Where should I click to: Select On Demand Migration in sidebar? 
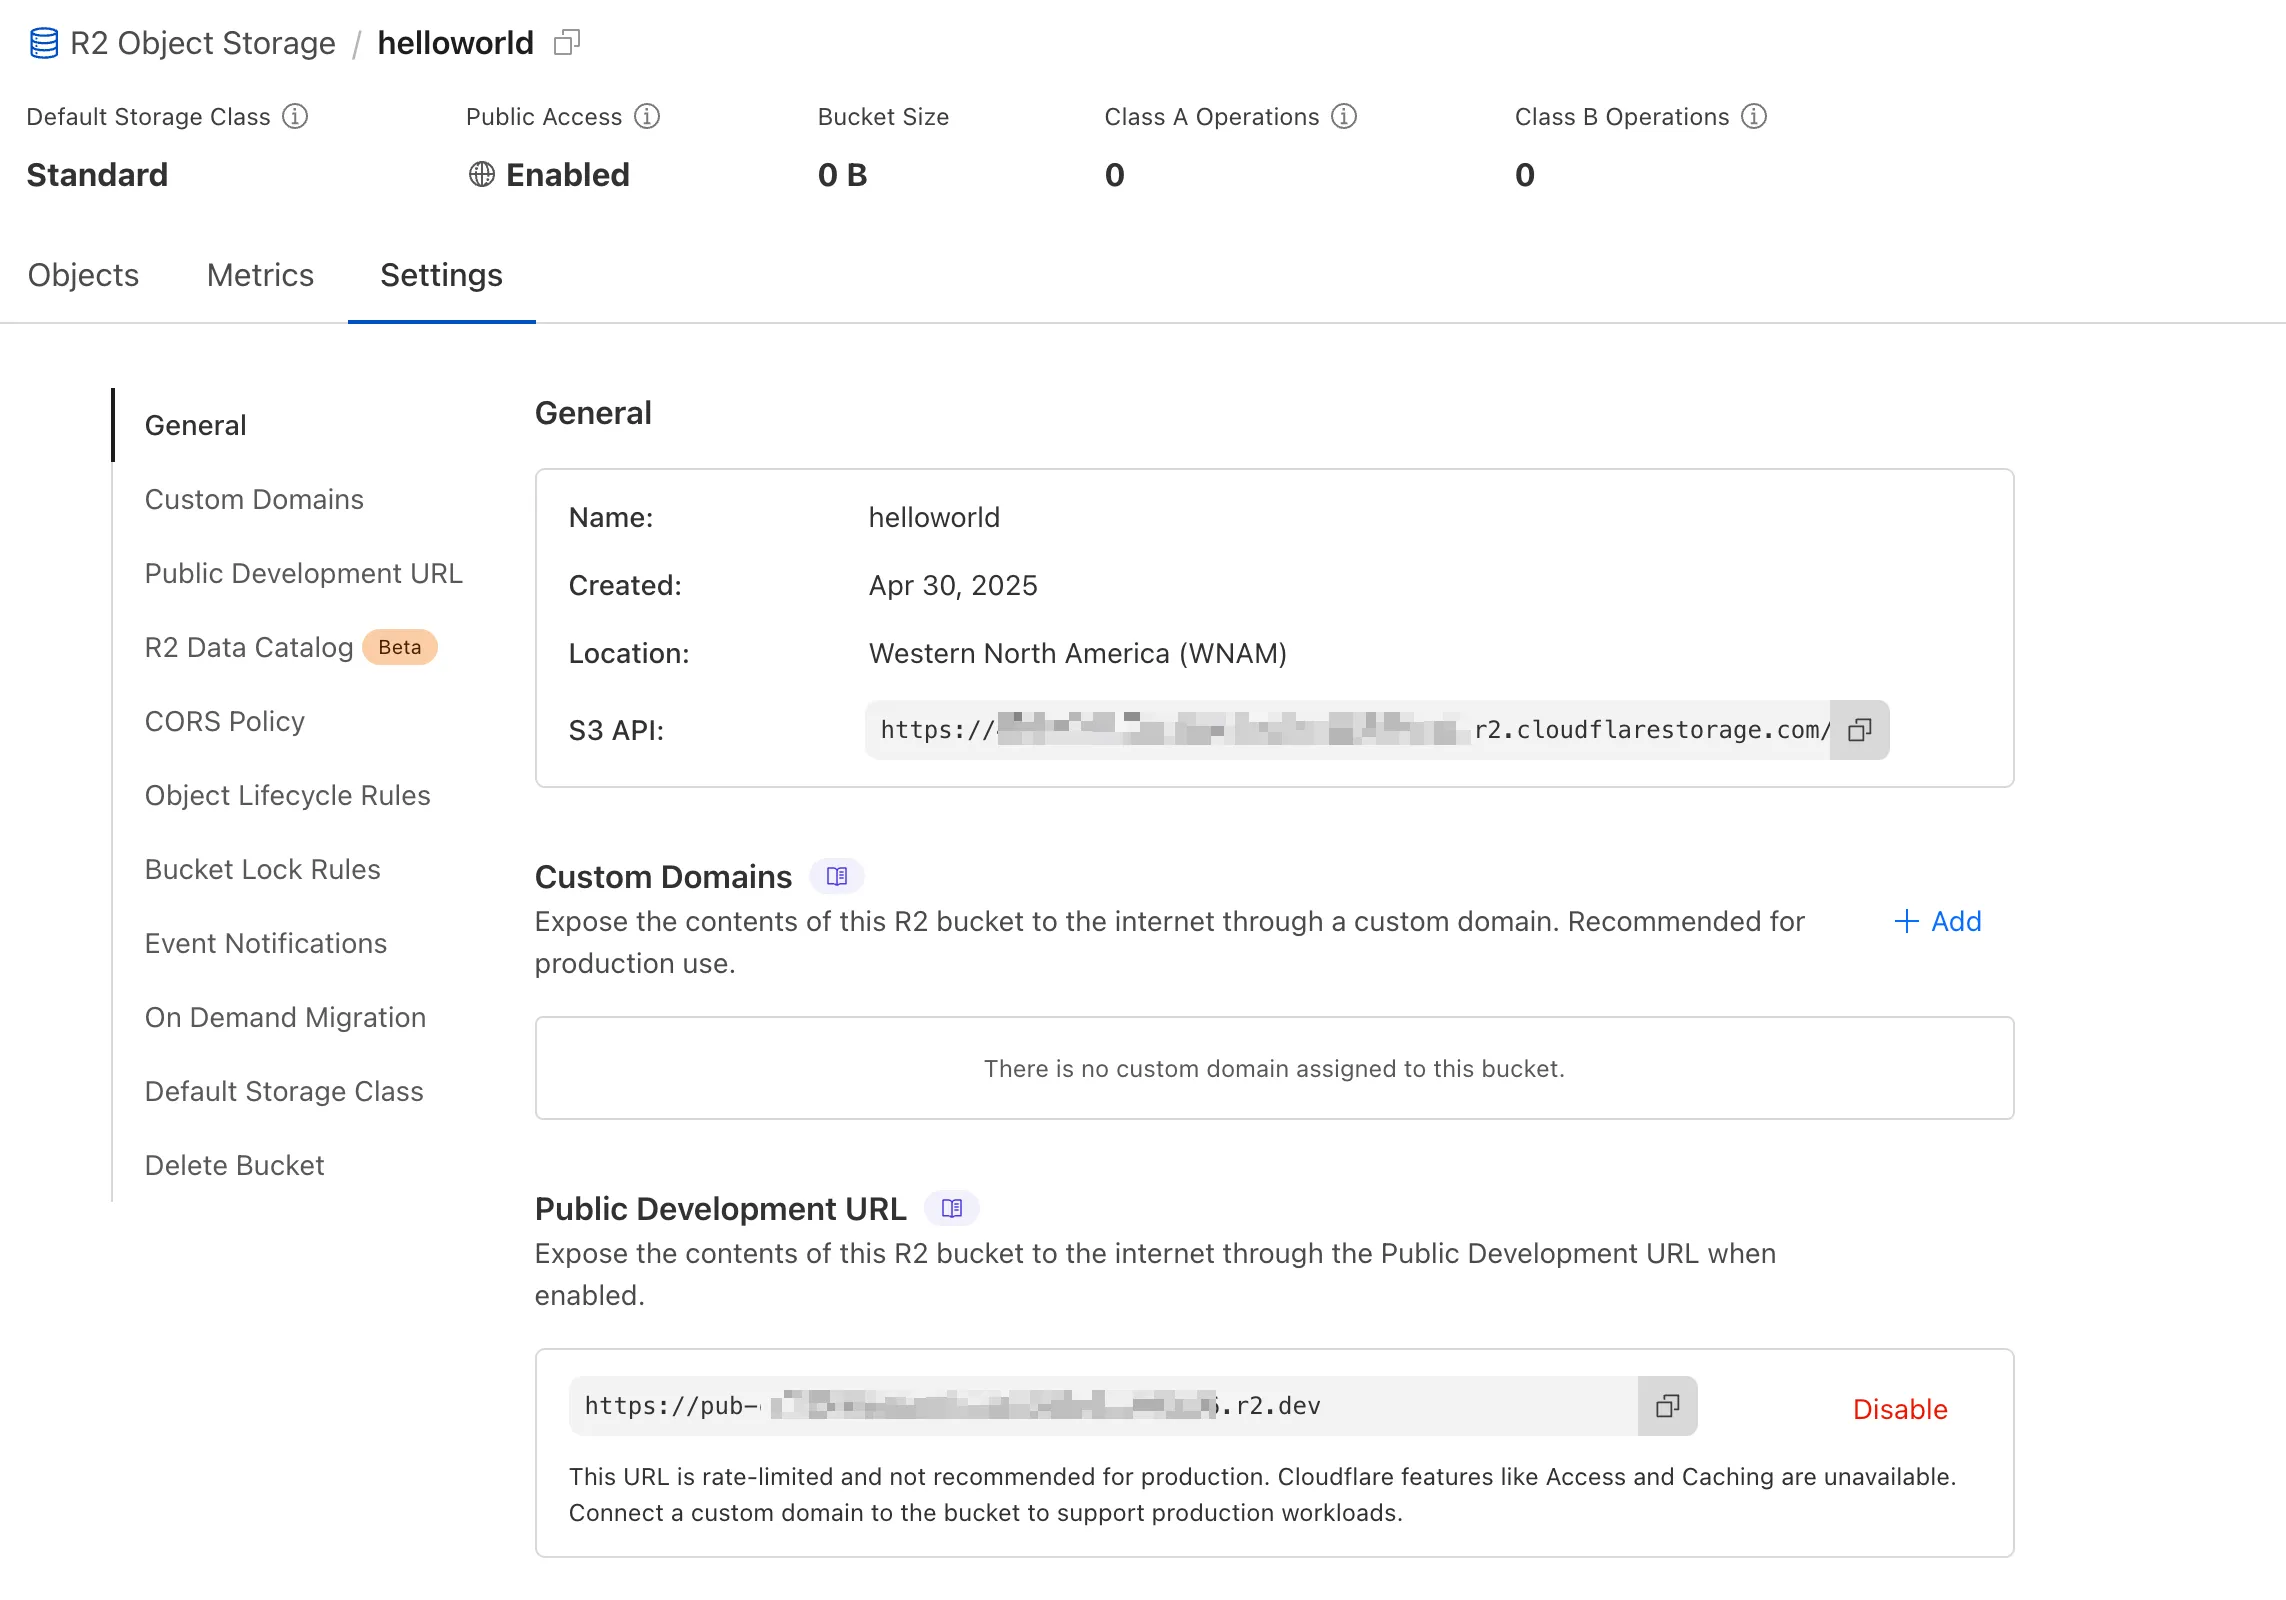(x=285, y=1016)
